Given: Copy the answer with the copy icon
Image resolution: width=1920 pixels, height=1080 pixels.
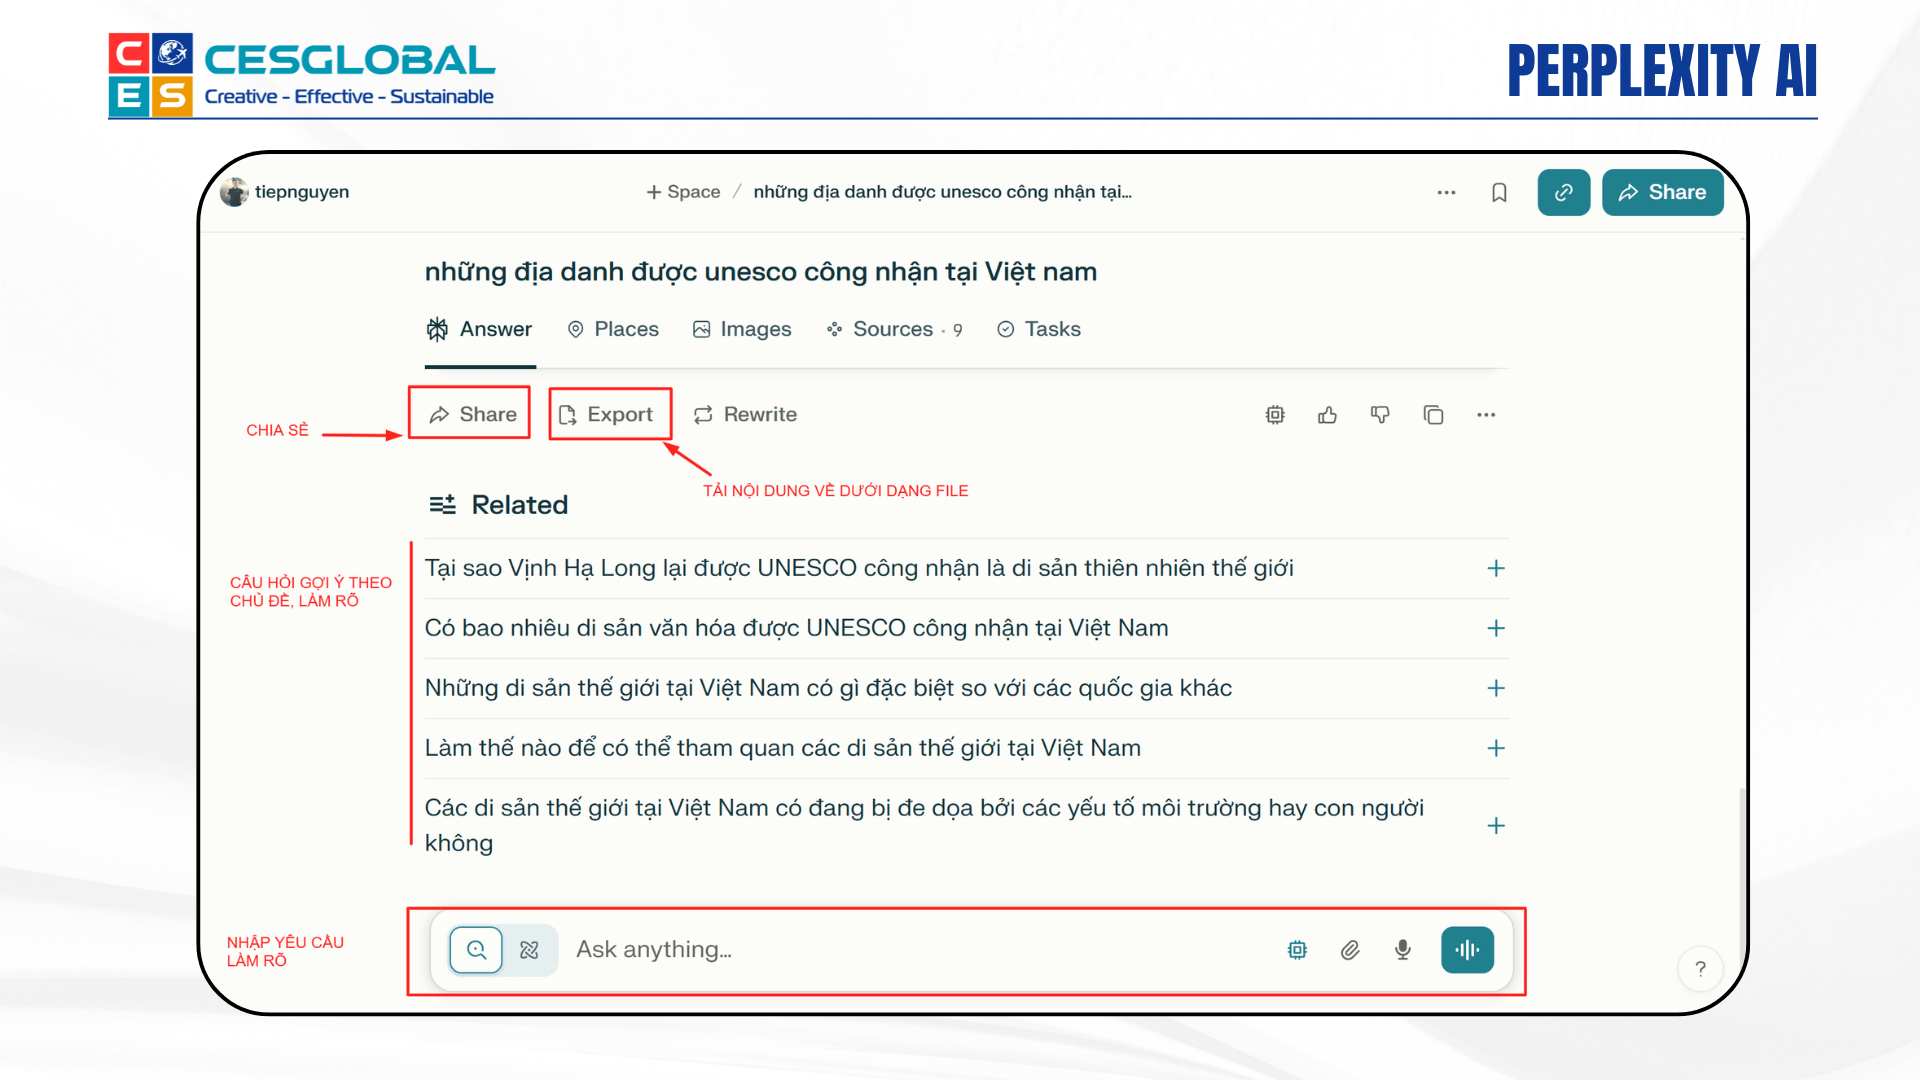Looking at the screenshot, I should (1433, 415).
